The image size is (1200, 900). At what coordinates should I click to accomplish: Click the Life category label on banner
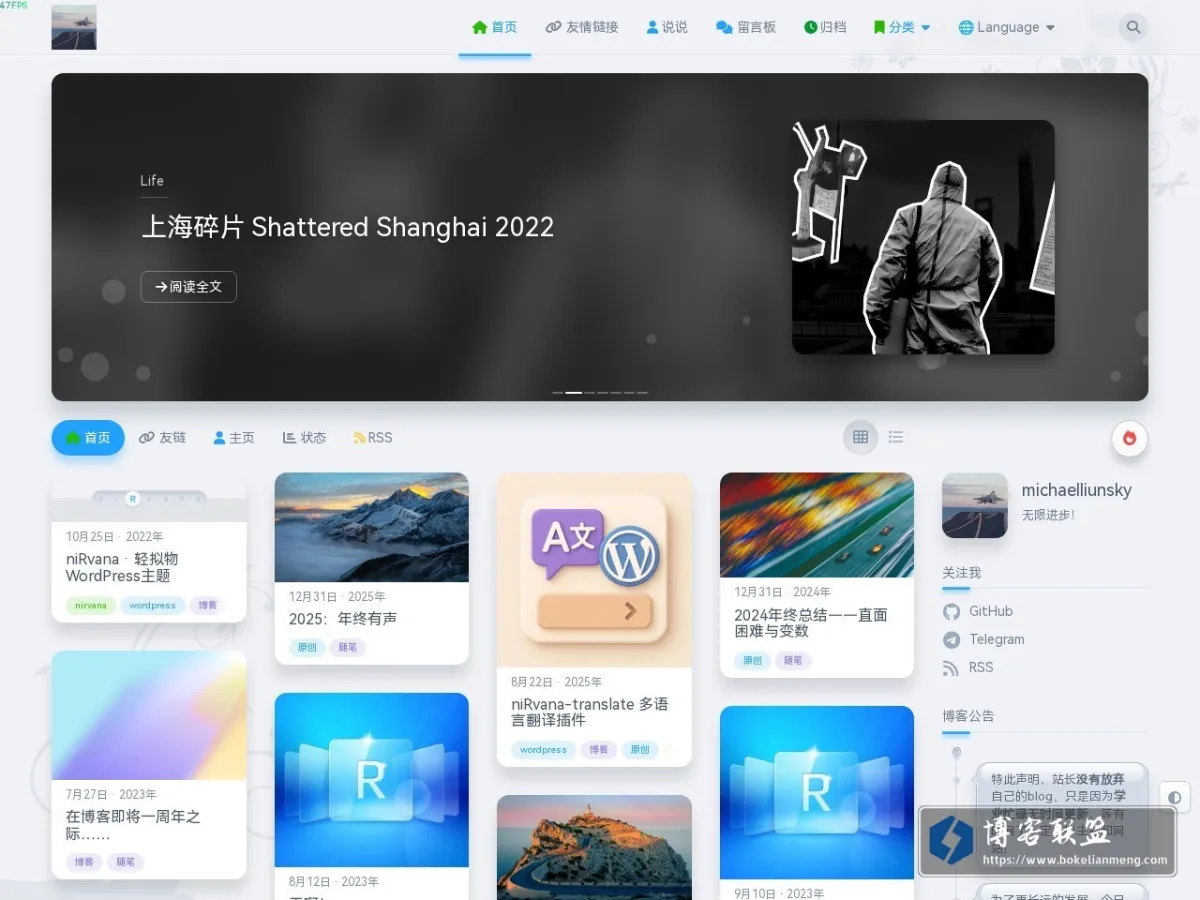(x=152, y=181)
